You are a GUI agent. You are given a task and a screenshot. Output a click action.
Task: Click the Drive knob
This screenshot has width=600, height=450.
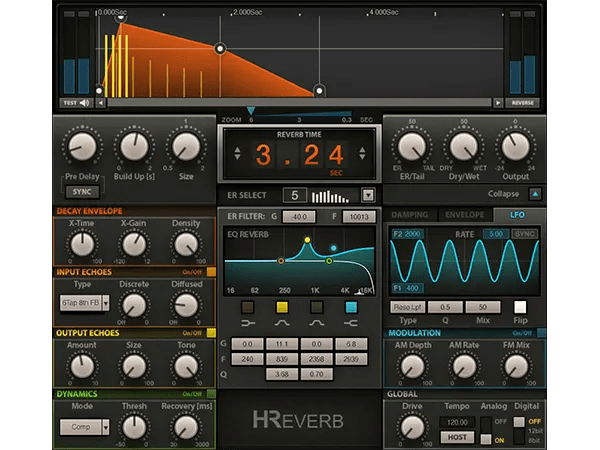coord(412,427)
